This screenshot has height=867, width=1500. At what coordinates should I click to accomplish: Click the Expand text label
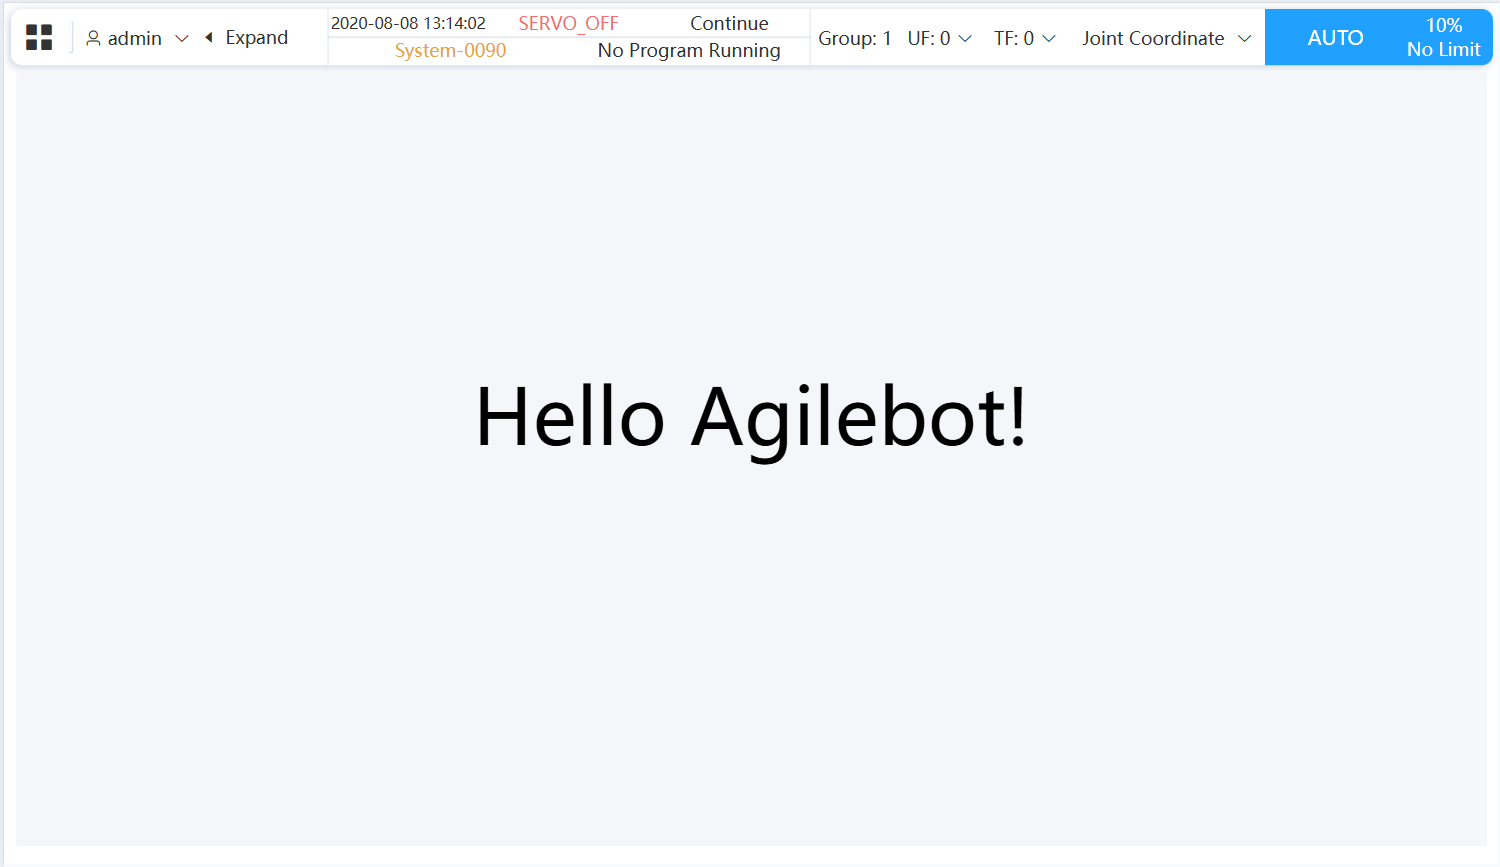pos(256,38)
